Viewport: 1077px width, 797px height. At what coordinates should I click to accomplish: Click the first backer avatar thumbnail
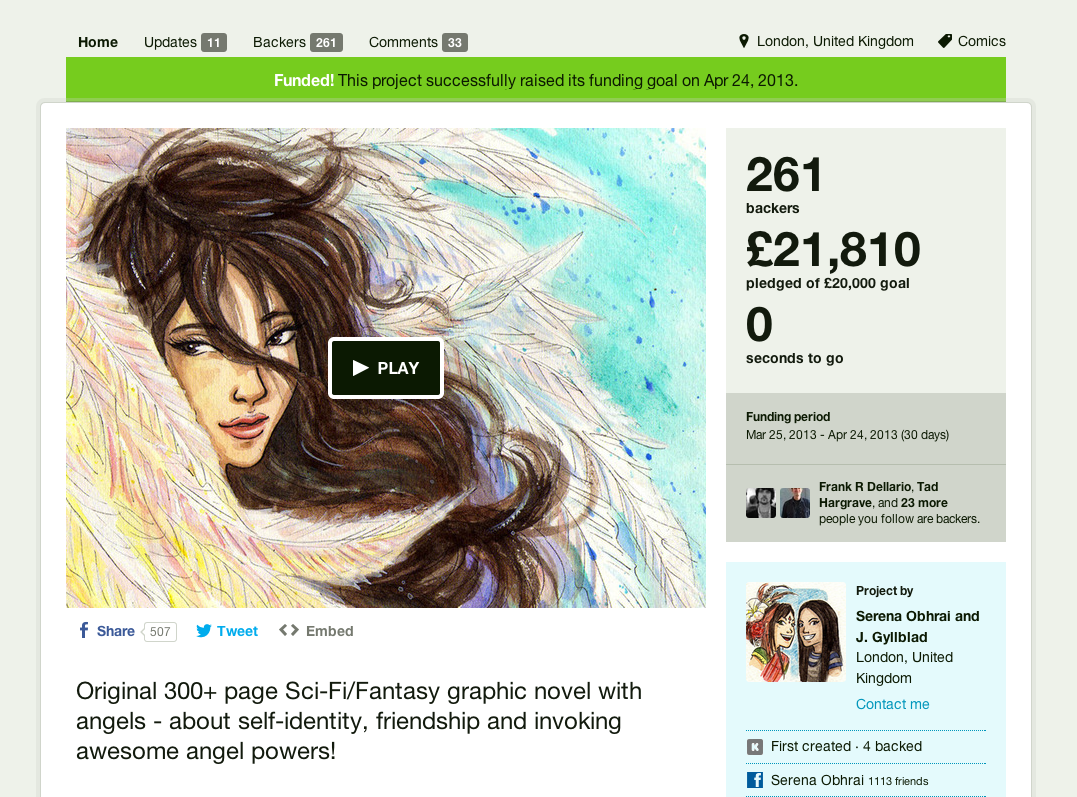(761, 503)
